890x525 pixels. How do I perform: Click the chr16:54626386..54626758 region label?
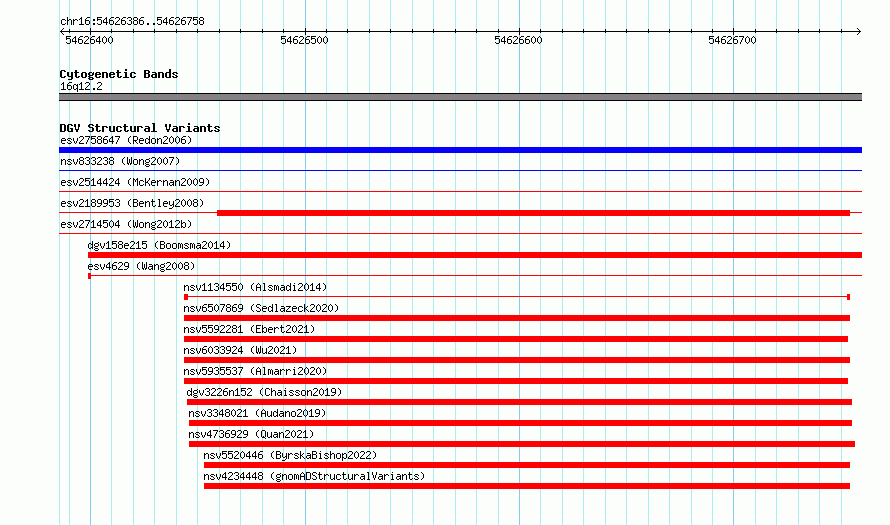(x=132, y=21)
